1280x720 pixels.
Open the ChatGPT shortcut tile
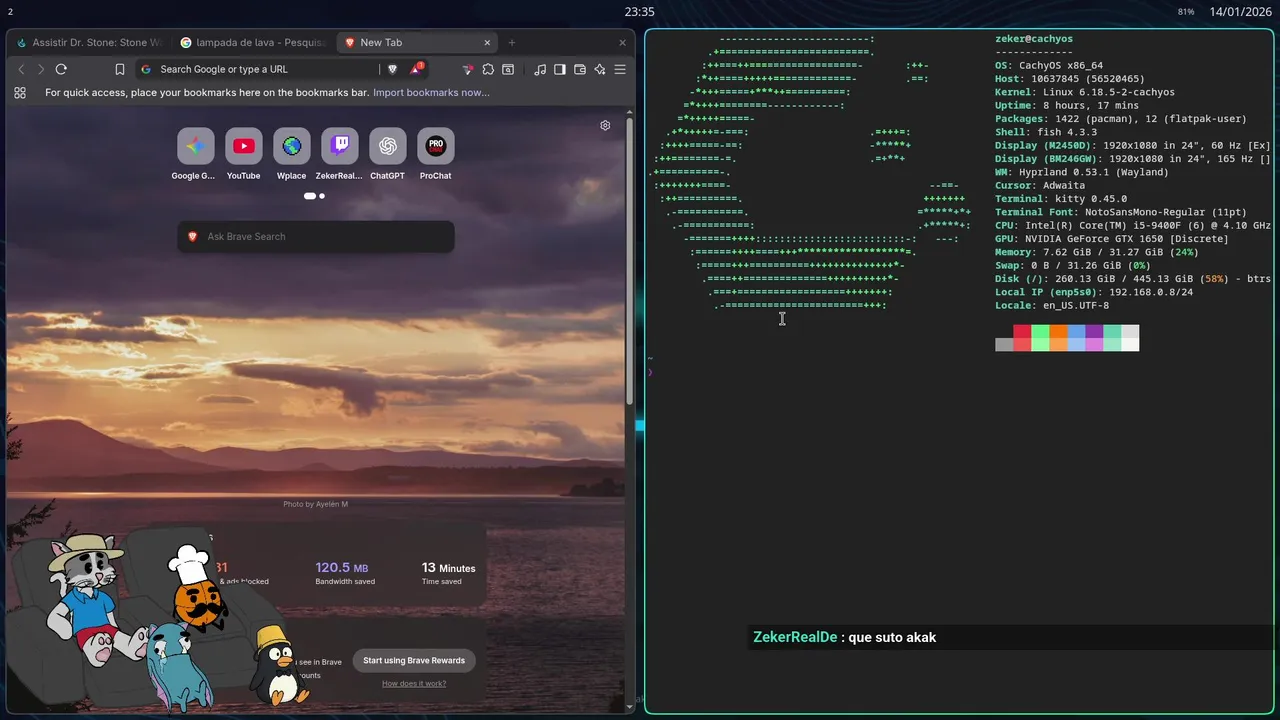(x=387, y=154)
